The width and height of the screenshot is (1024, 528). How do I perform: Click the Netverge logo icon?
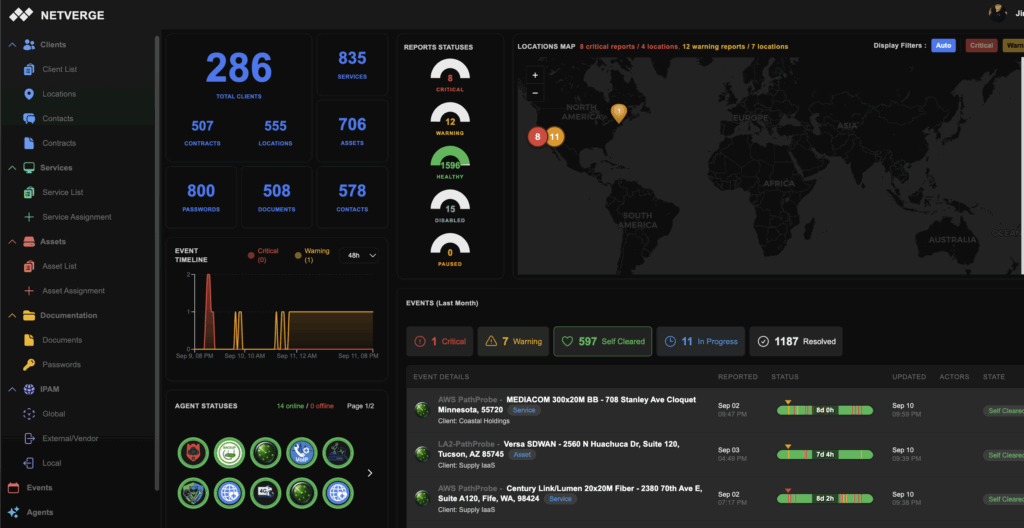tap(22, 15)
